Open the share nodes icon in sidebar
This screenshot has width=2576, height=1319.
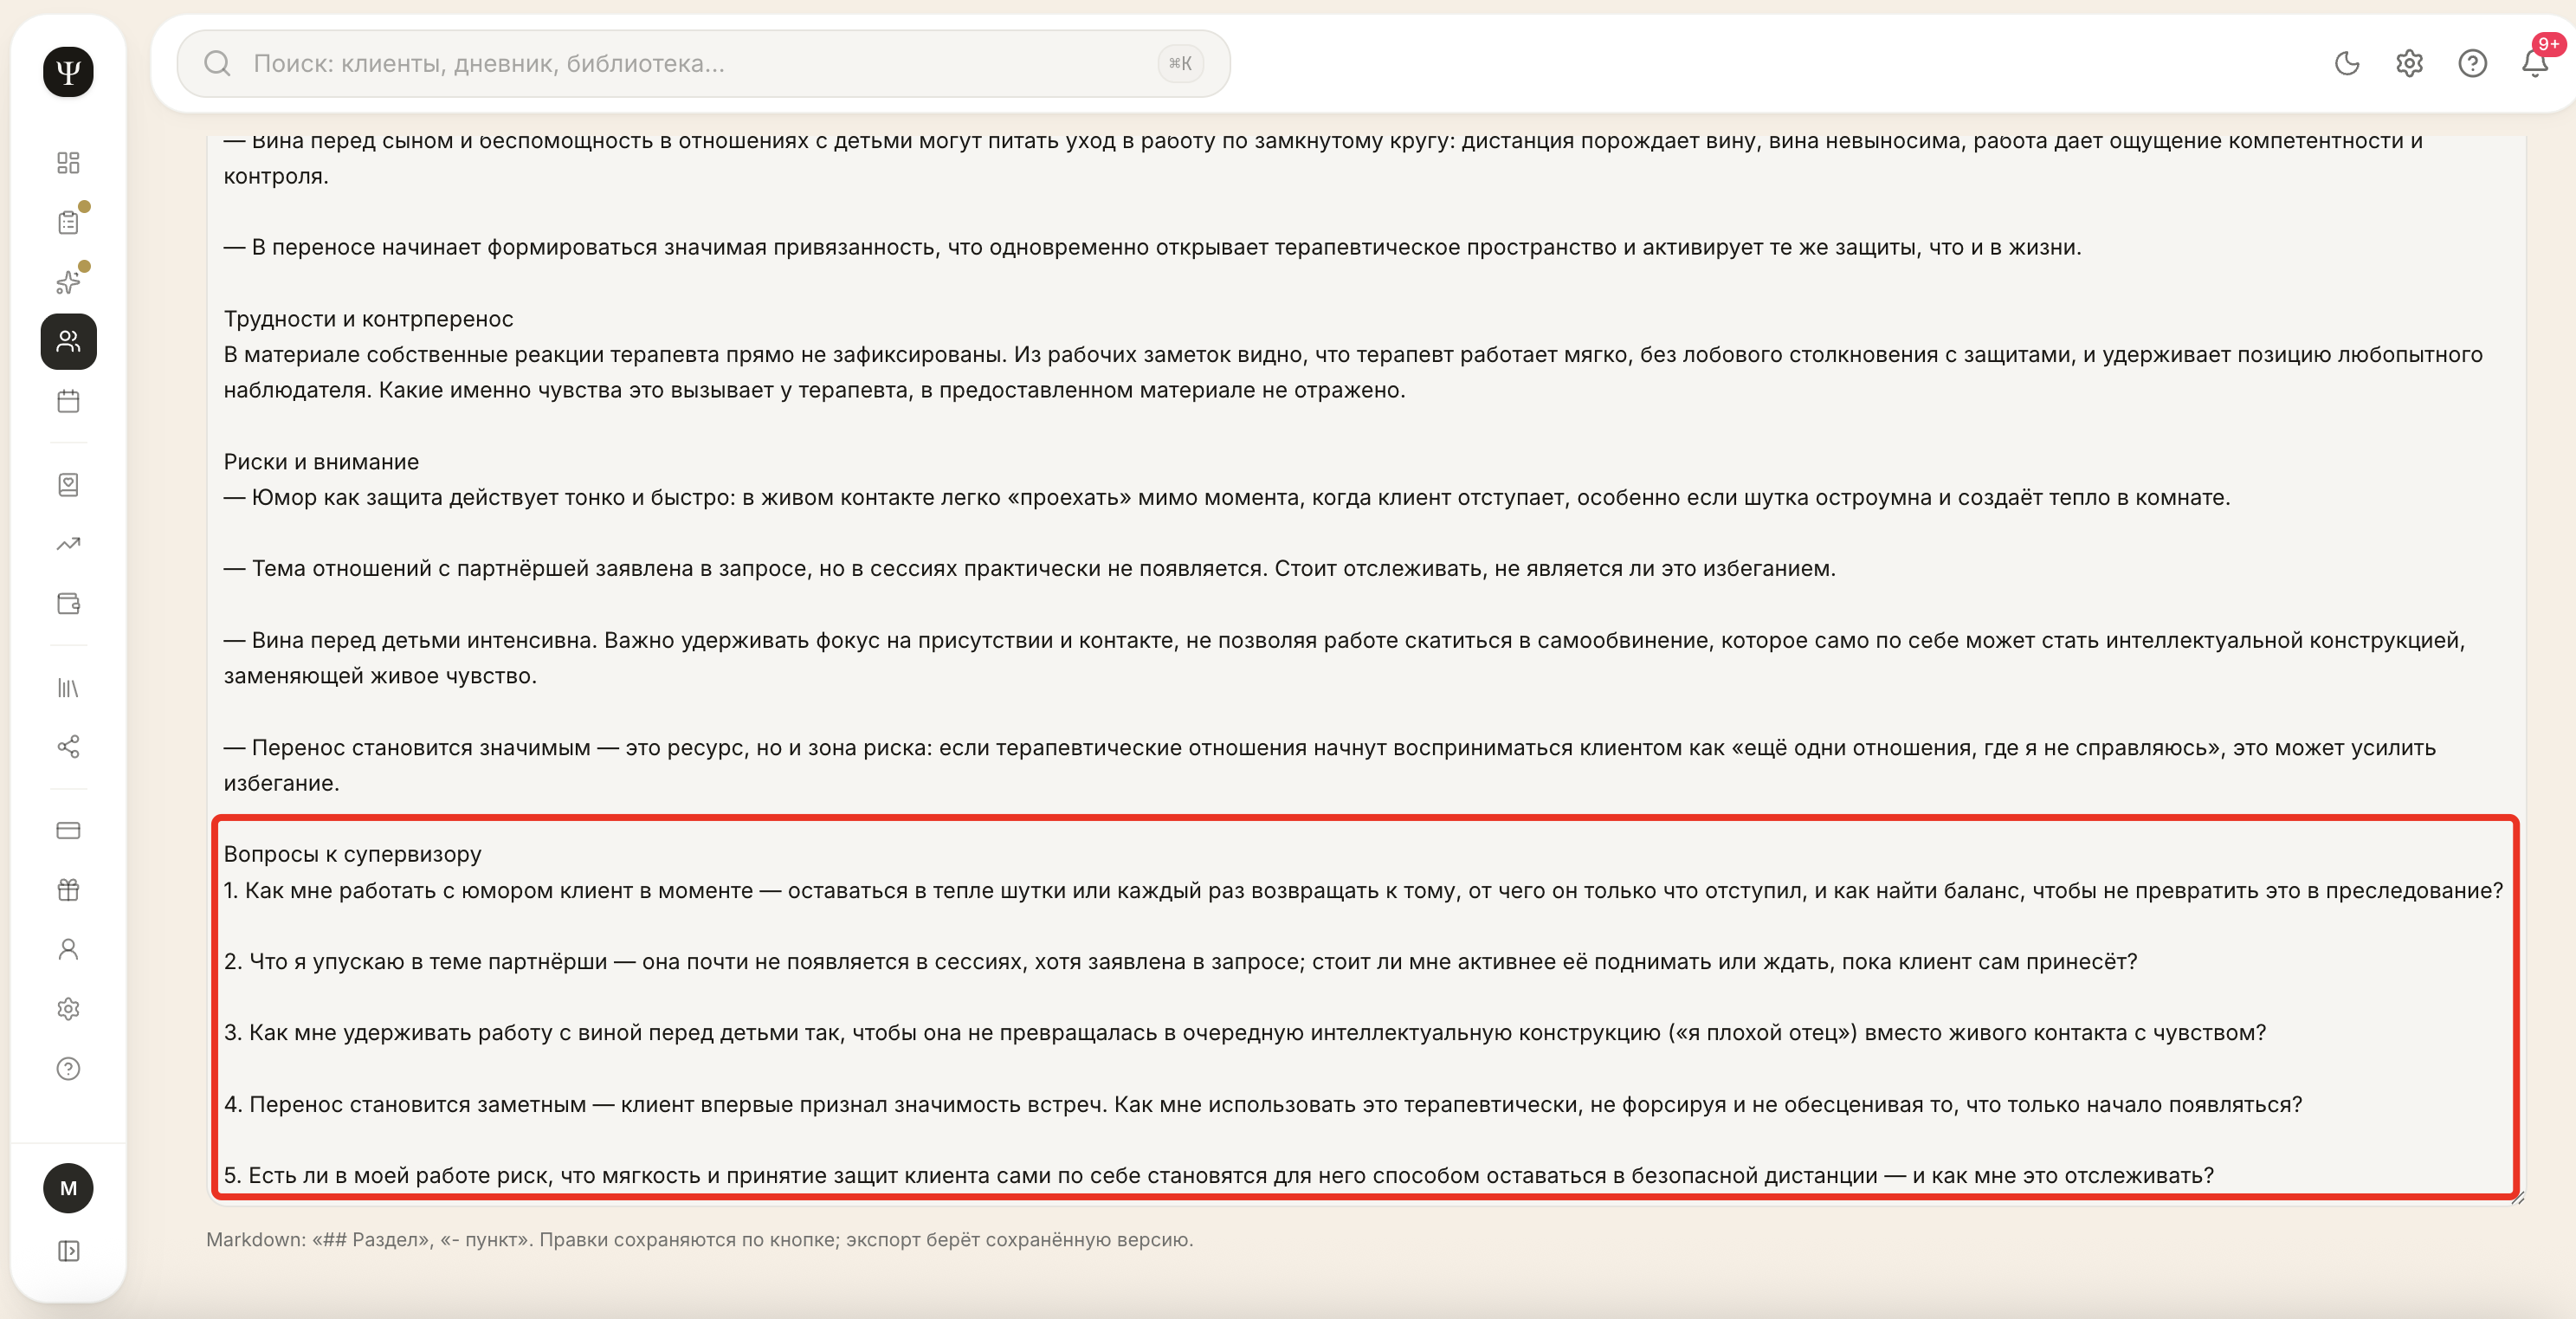68,747
